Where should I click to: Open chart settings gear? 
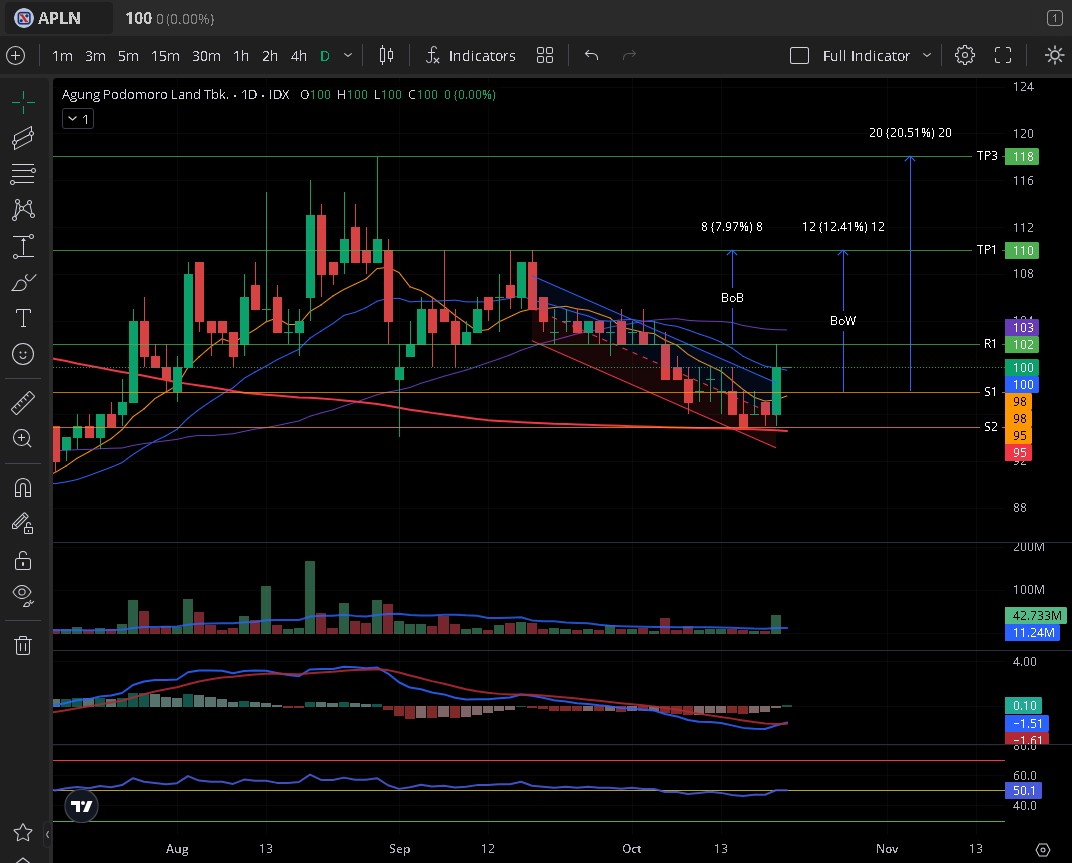pos(964,56)
